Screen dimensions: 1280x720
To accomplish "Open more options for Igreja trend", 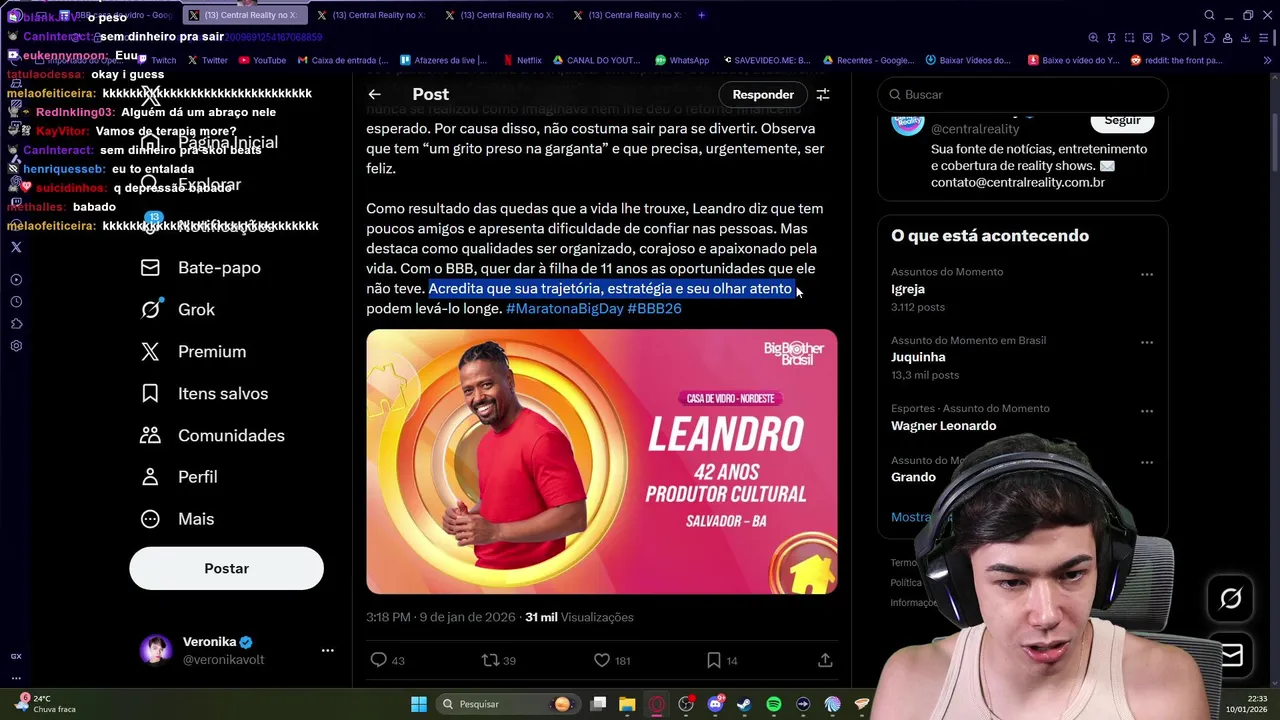I will 1147,274.
